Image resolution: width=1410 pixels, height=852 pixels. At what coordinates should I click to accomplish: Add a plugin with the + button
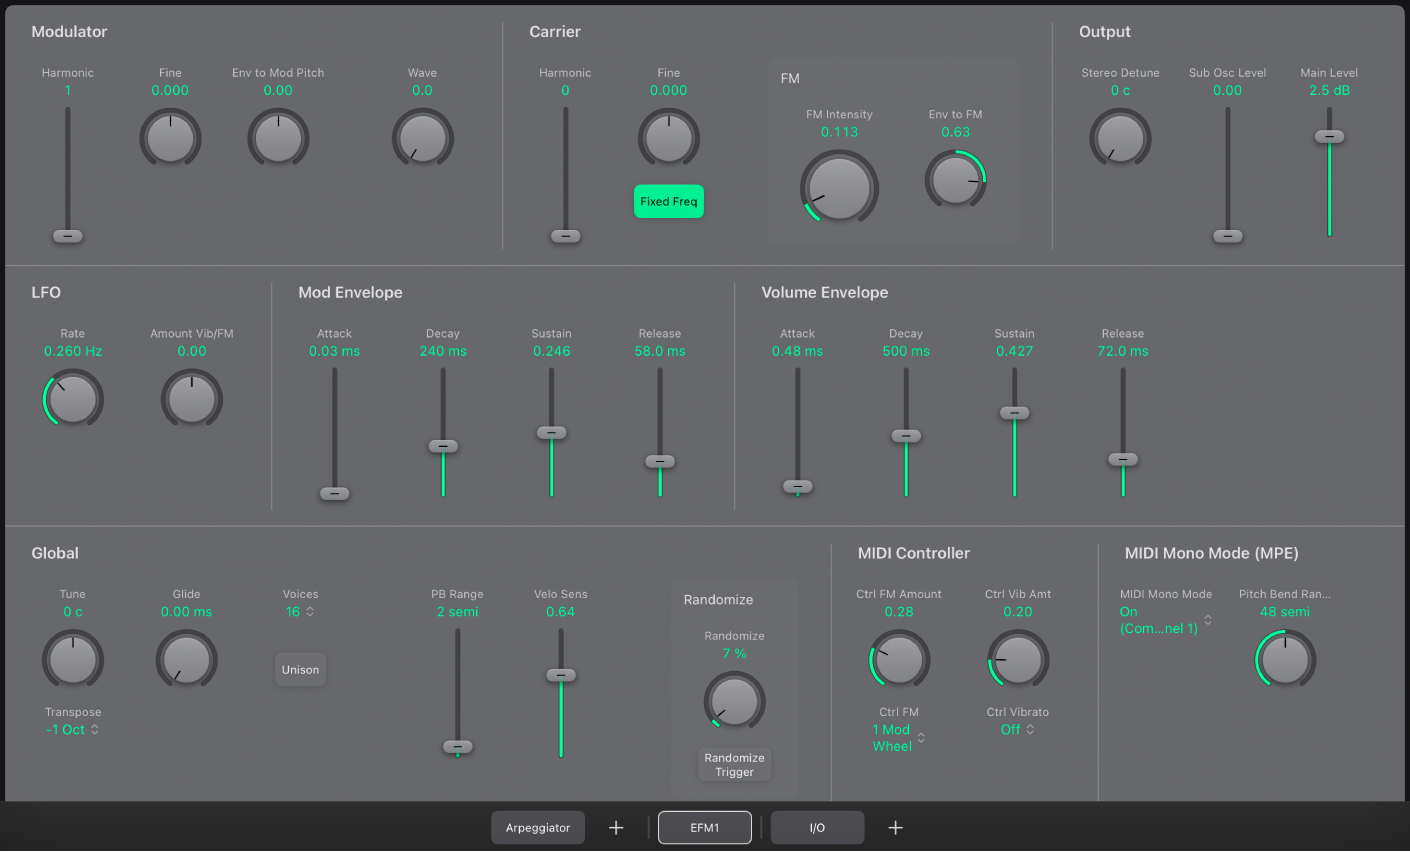pos(616,827)
